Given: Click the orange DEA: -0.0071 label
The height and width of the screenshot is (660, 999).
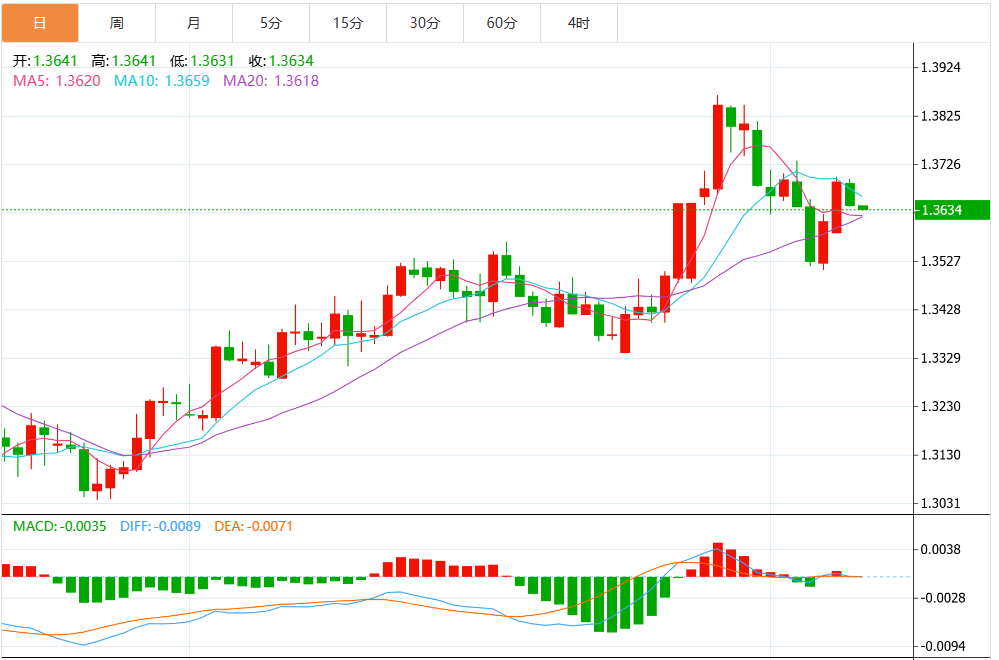Looking at the screenshot, I should point(254,525).
